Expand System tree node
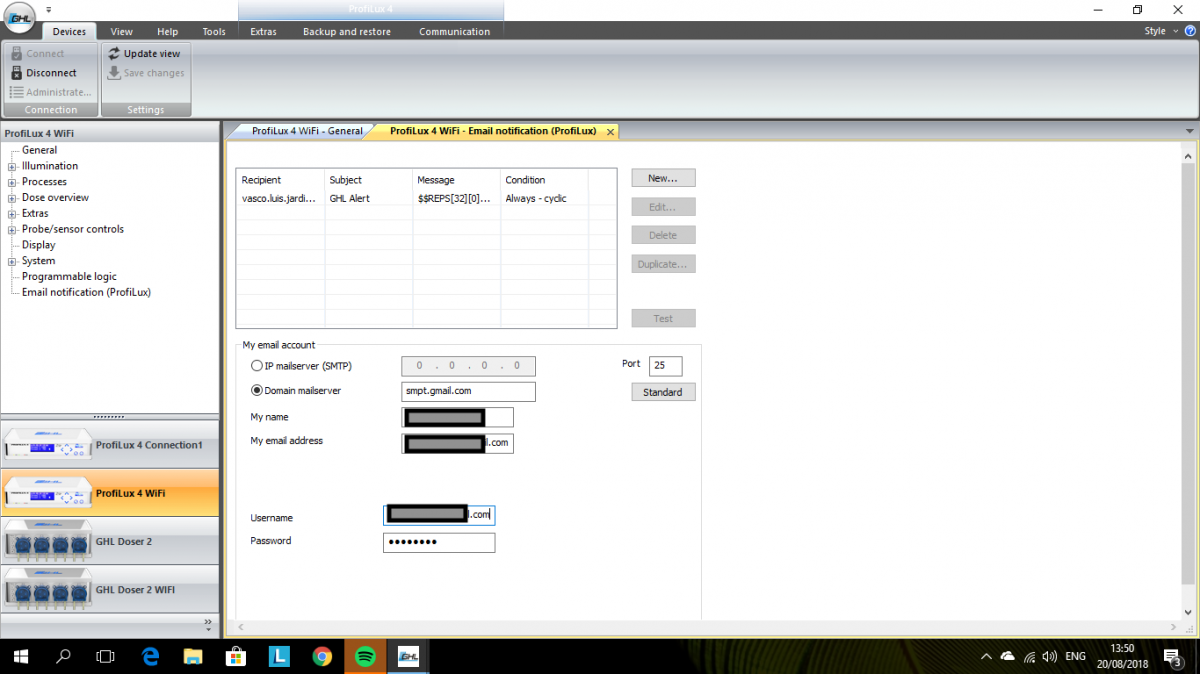1200x674 pixels. [12, 261]
